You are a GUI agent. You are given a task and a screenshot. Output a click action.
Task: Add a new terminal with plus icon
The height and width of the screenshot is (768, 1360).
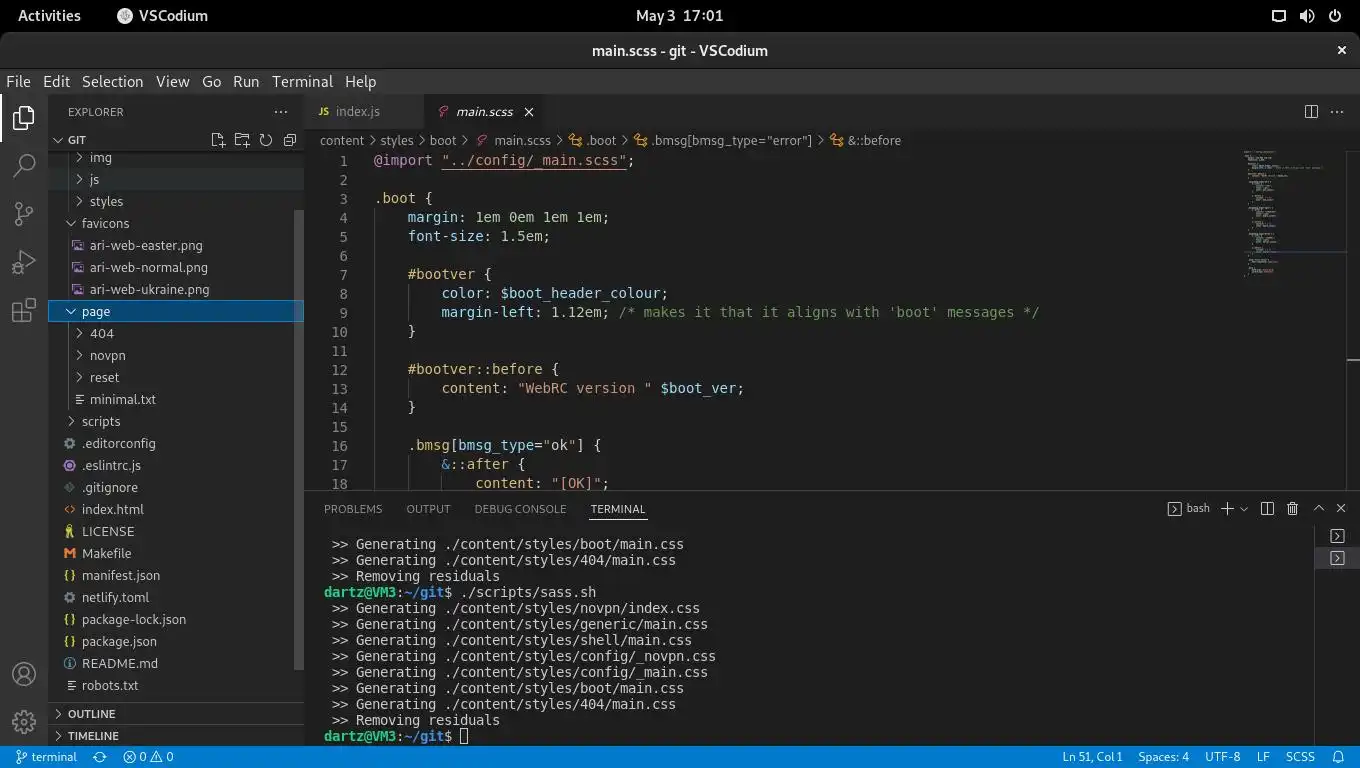[x=1227, y=509]
